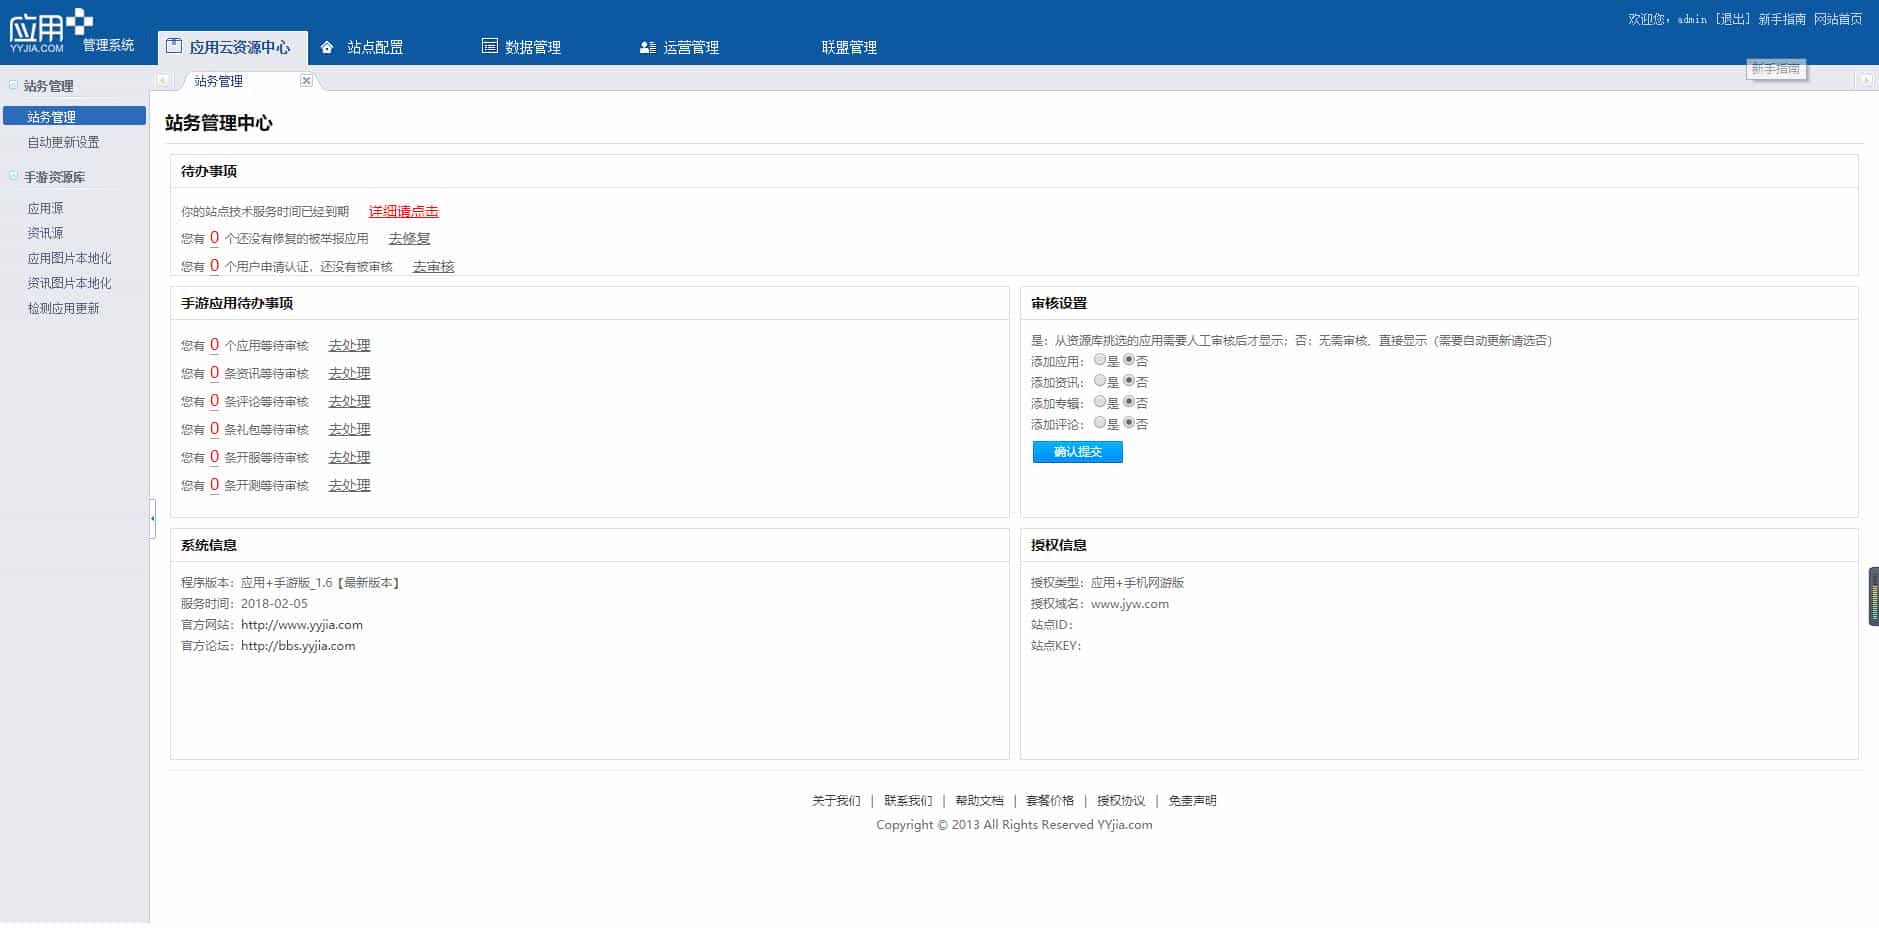Viewport: 1879px width, 928px height.
Task: Set 添加应用 to 是
Action: click(x=1100, y=360)
